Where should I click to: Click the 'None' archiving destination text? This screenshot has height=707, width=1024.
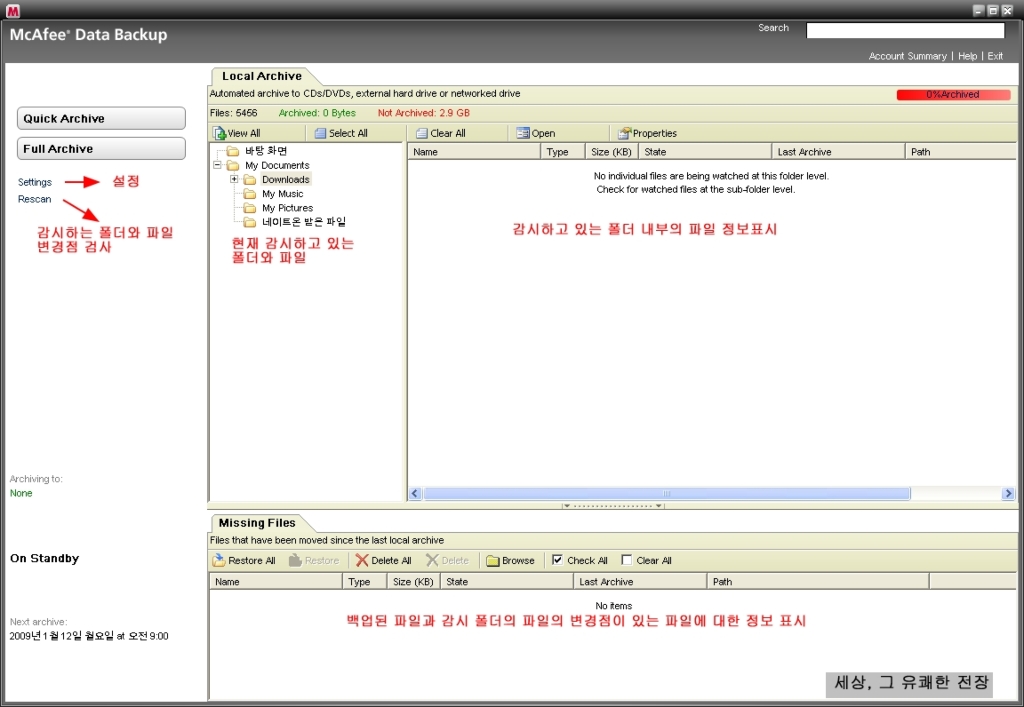tap(21, 493)
